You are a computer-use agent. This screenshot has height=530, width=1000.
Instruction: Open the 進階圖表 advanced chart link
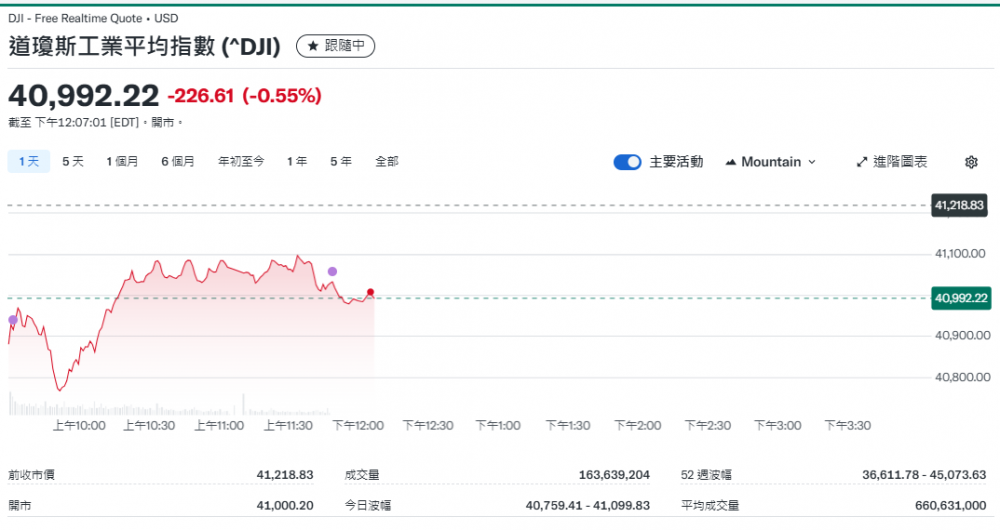click(x=900, y=162)
